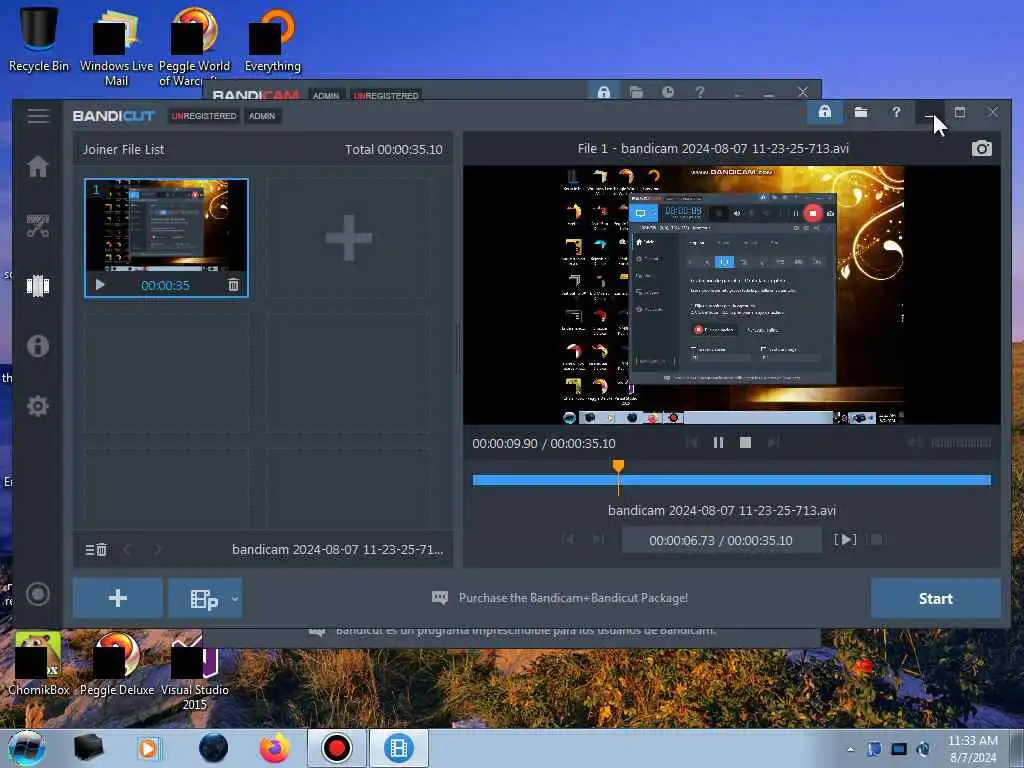Move the clip left in the joiner list
The image size is (1024, 768).
click(127, 550)
